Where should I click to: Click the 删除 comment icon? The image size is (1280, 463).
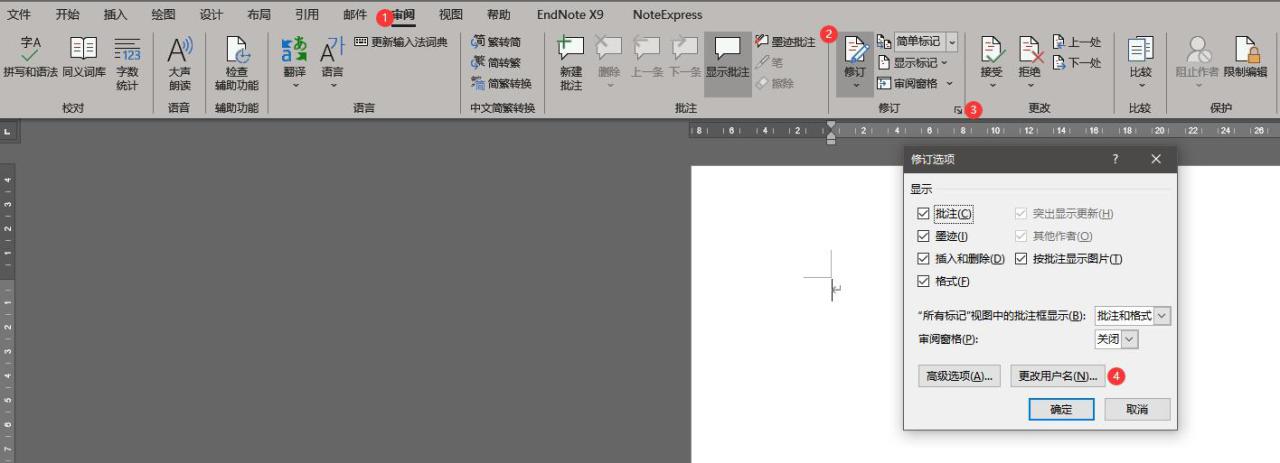pos(609,54)
